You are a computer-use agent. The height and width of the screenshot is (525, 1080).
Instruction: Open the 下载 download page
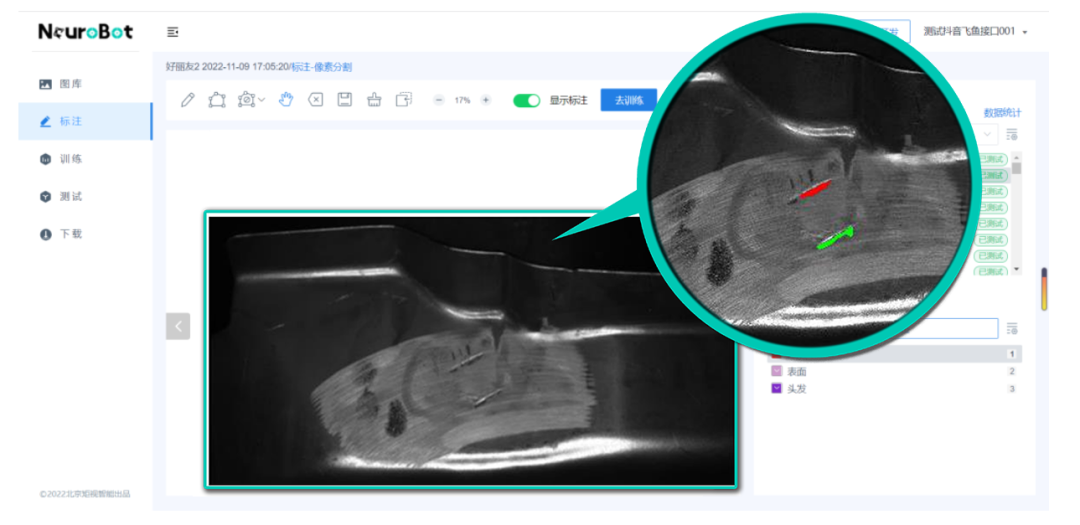(85, 234)
